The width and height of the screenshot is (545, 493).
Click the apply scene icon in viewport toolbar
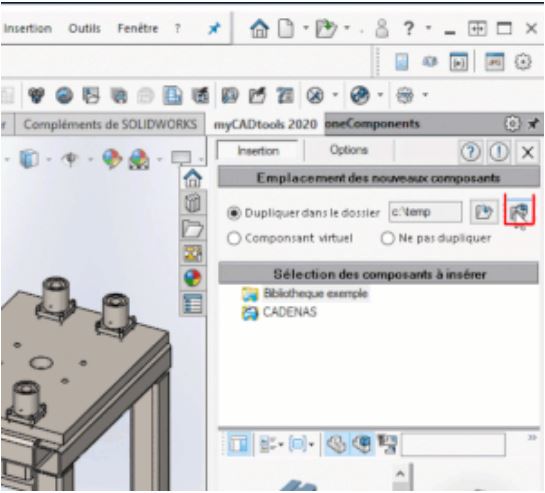[x=139, y=160]
